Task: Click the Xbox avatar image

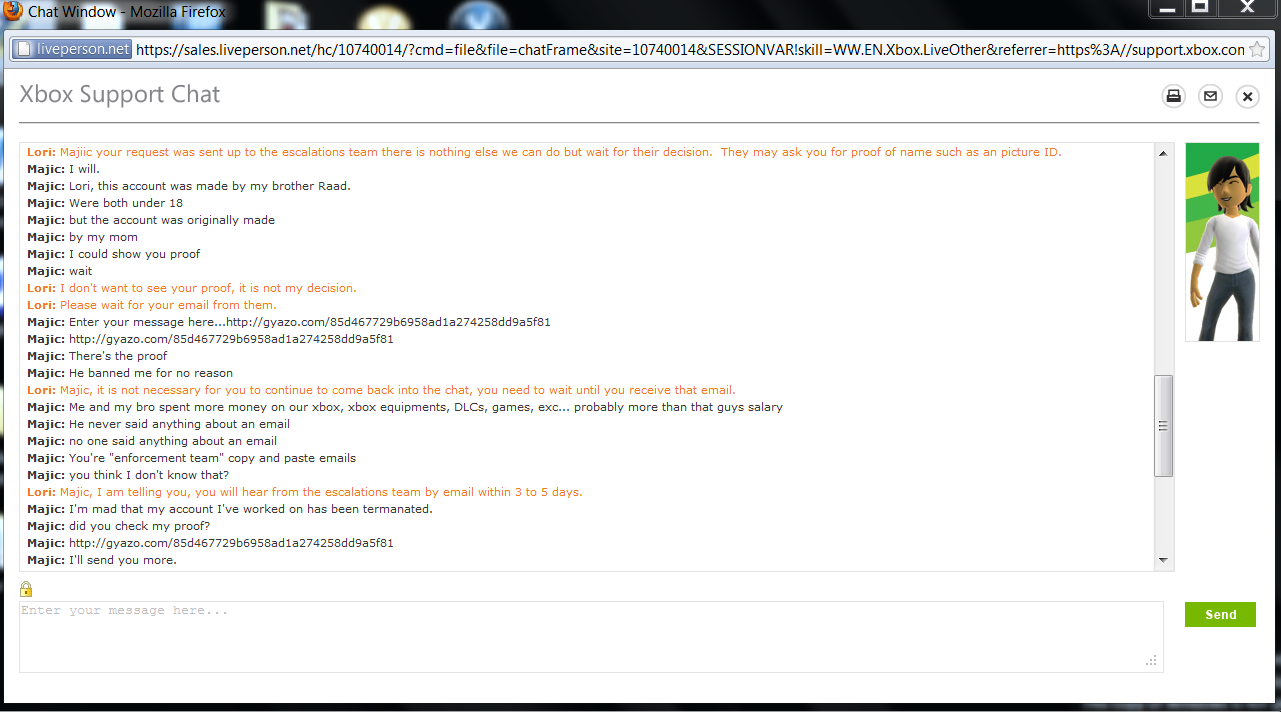Action: (1222, 242)
